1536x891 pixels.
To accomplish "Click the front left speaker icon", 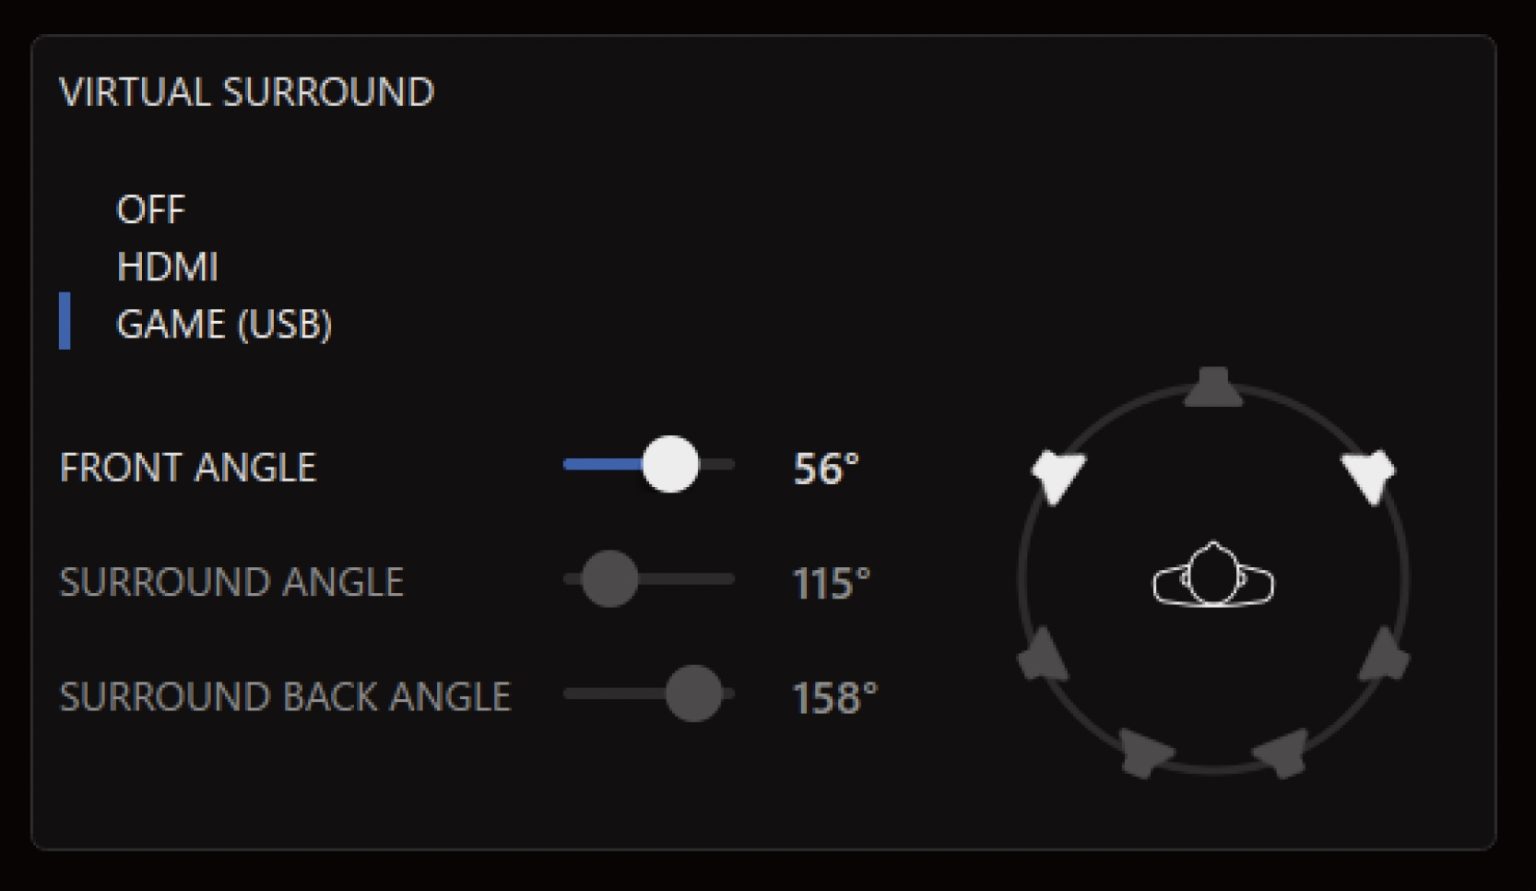I will pos(1058,475).
